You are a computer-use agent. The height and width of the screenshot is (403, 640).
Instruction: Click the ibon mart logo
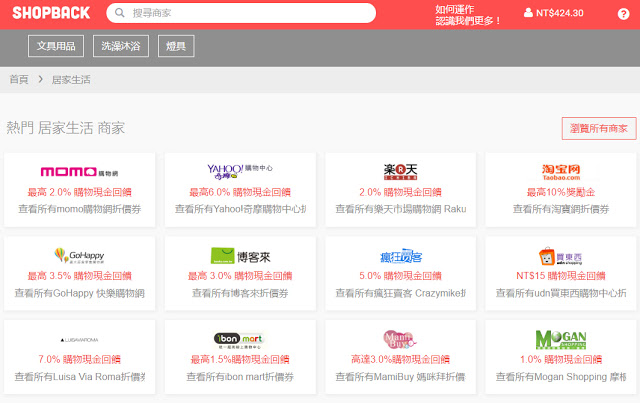click(x=240, y=338)
